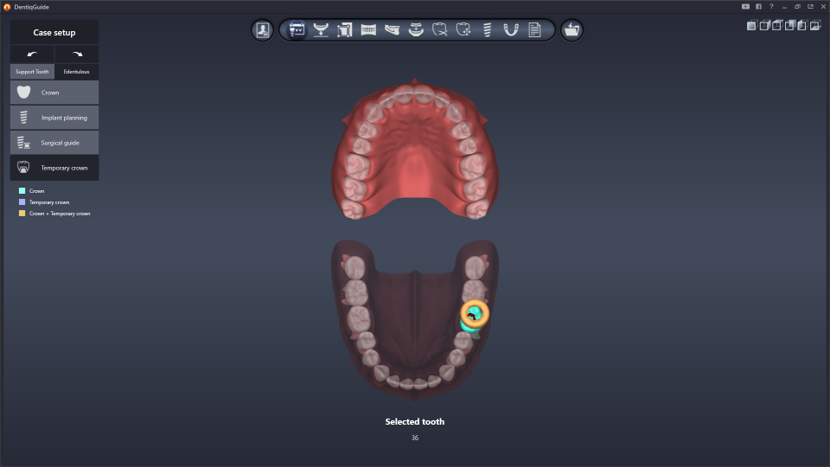
Task: Click the help question mark icon
Action: (771, 6)
